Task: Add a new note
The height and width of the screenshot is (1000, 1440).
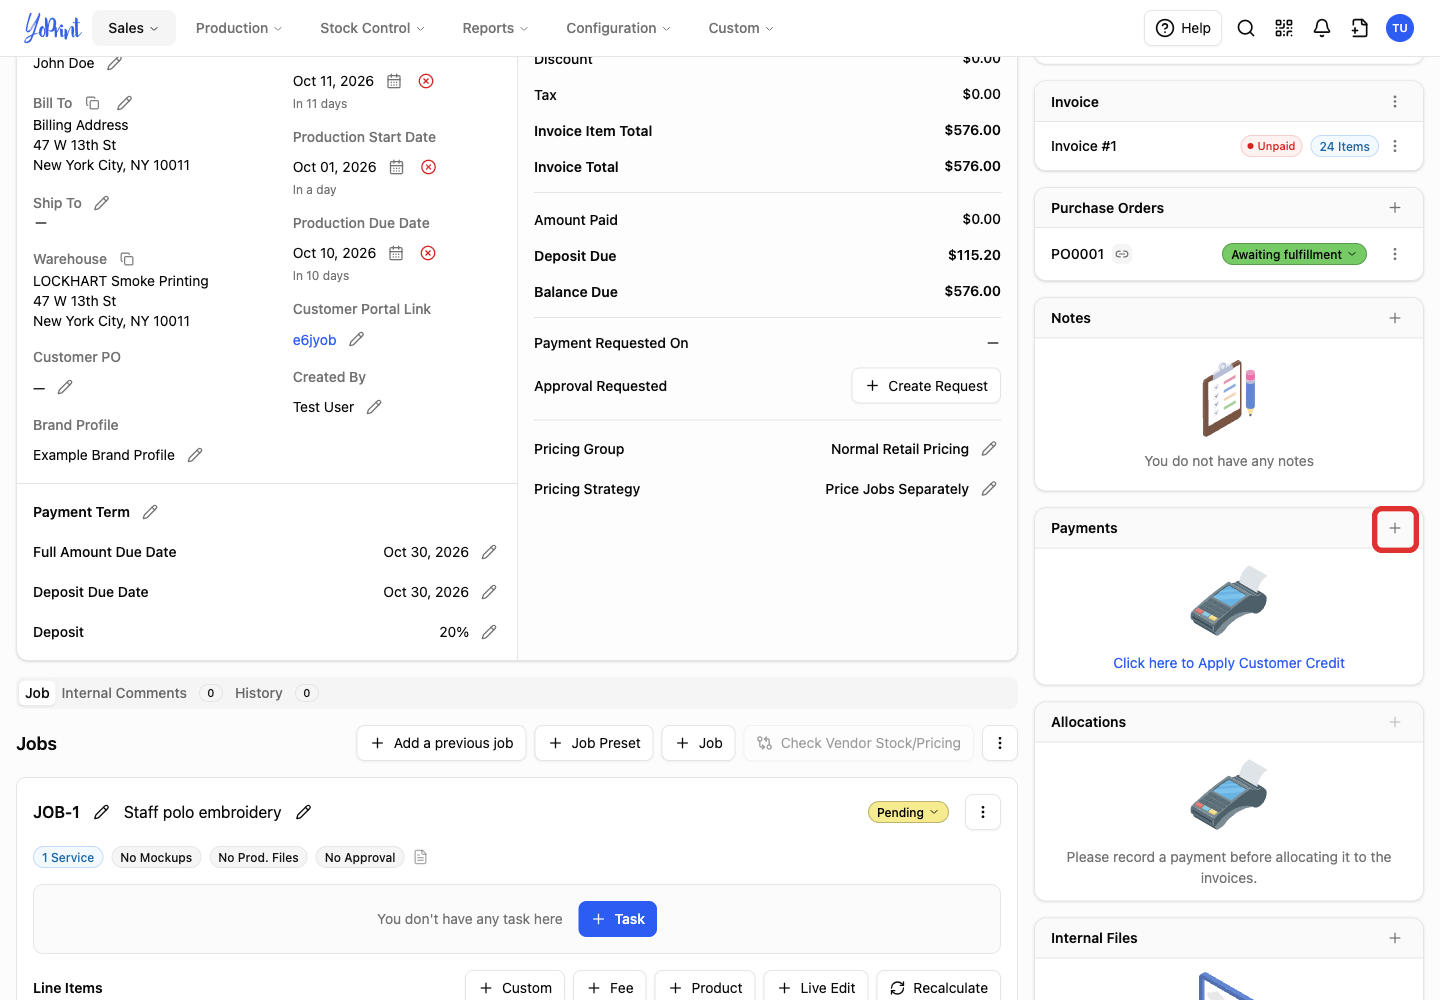Action: point(1395,318)
